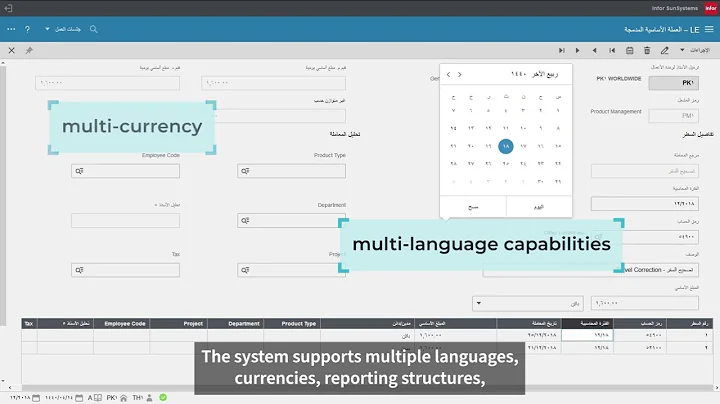The height and width of the screenshot is (404, 720).
Task: Go to the next record
Action: click(x=578, y=50)
